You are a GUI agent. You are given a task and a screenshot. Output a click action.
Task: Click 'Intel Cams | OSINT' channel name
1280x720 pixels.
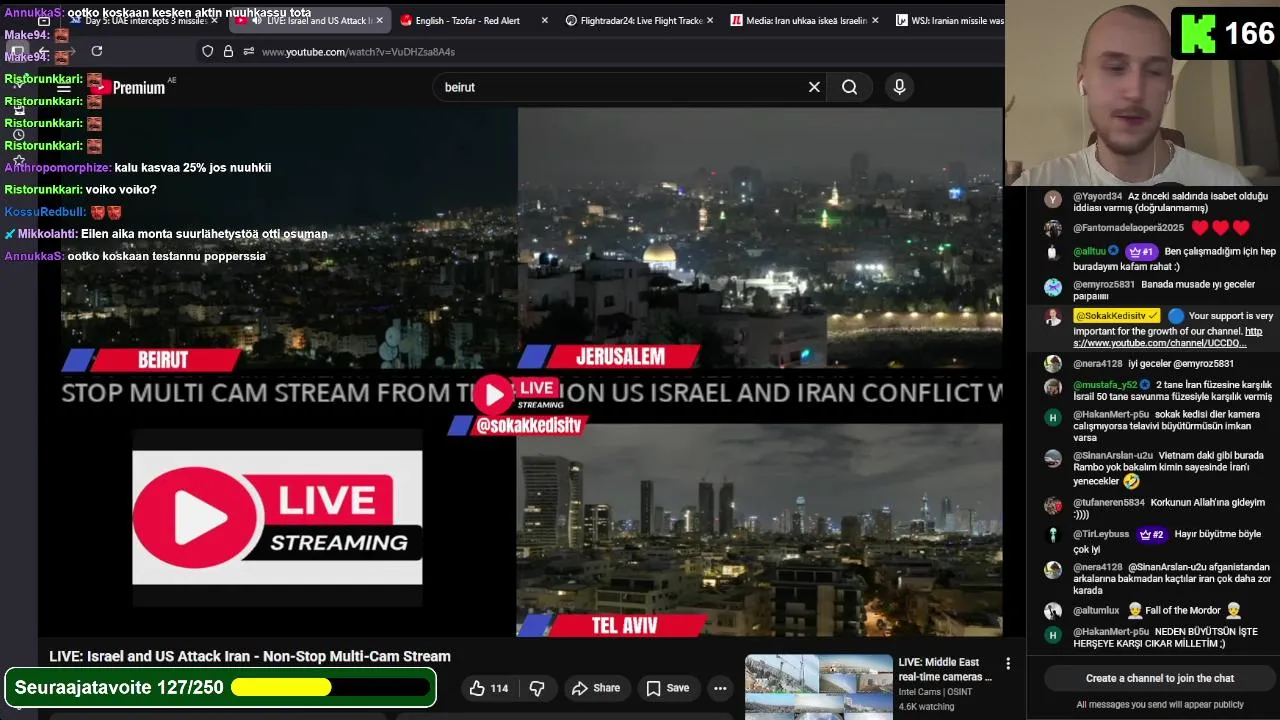[935, 692]
